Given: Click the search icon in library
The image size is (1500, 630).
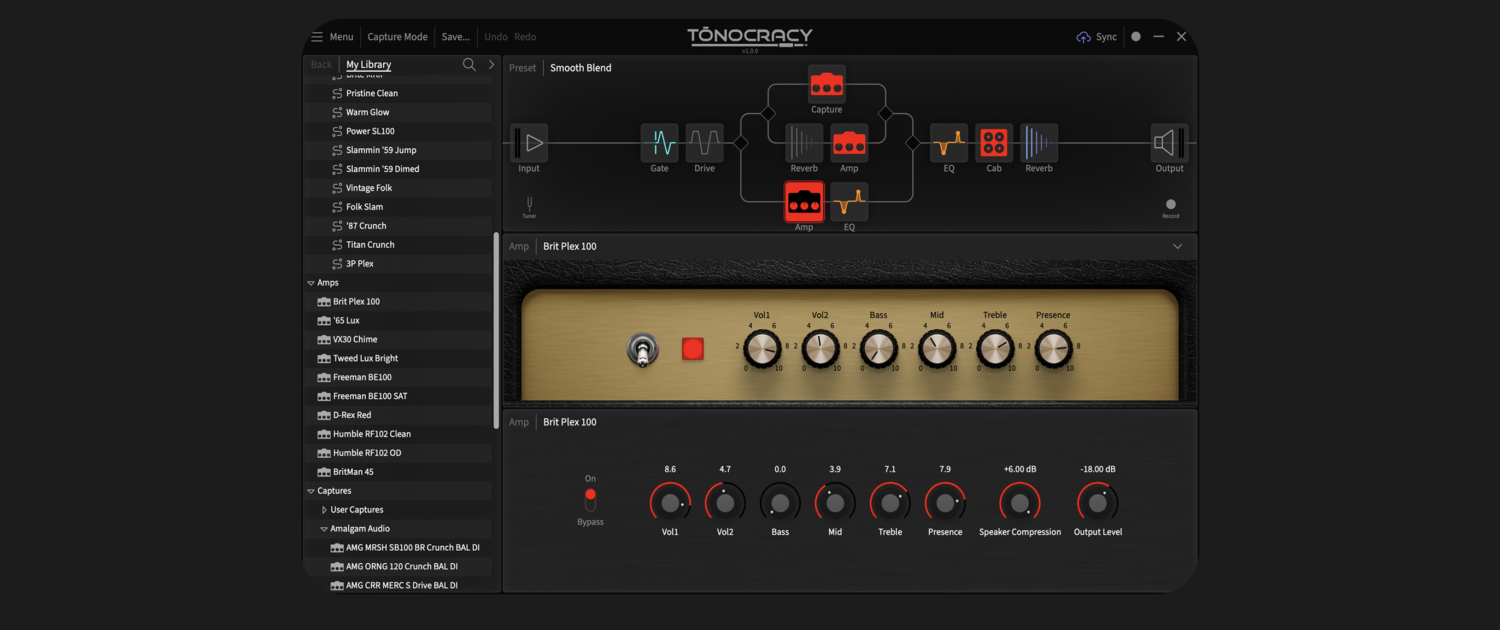Looking at the screenshot, I should tap(468, 64).
